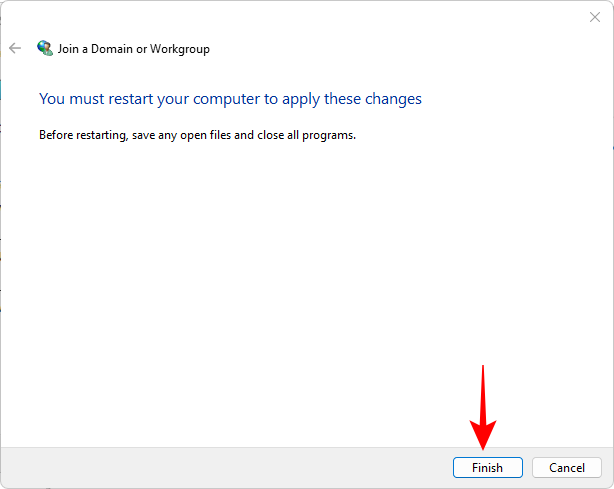Cancel the domain join wizard
Screen dimensions: 614x489
coord(566,467)
